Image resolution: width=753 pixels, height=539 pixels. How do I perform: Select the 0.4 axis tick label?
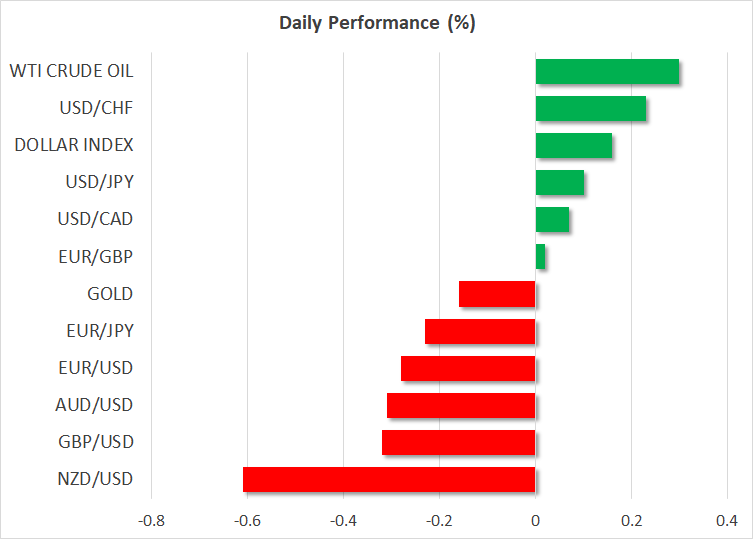click(726, 521)
